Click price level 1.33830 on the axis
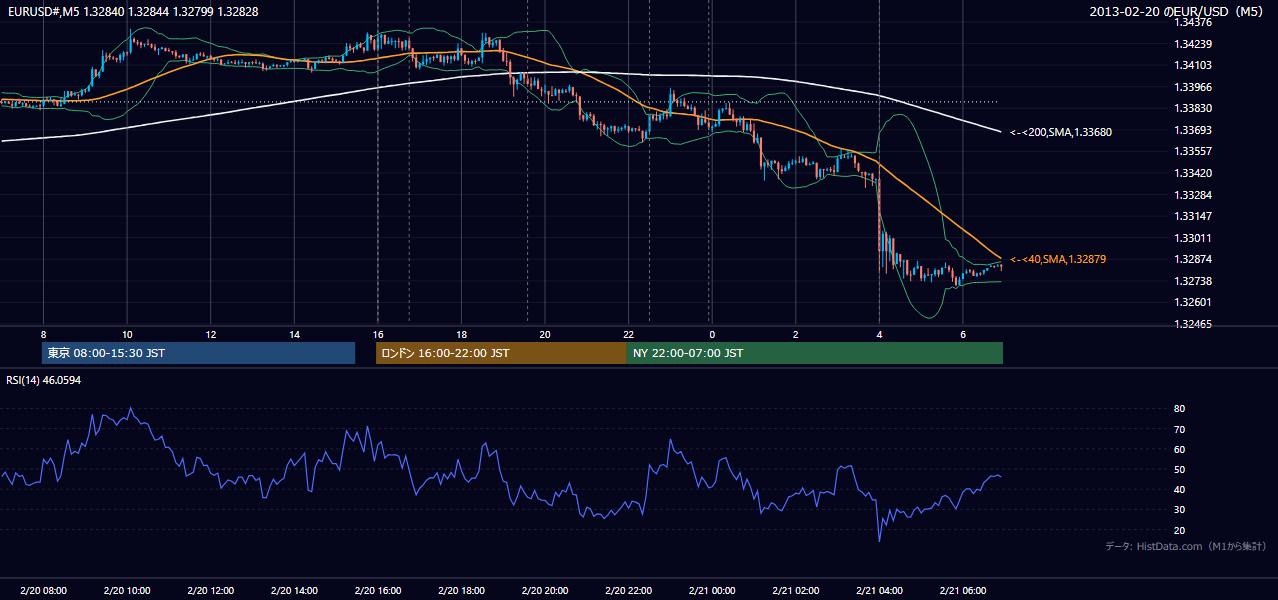This screenshot has width=1278, height=600. tap(1193, 108)
